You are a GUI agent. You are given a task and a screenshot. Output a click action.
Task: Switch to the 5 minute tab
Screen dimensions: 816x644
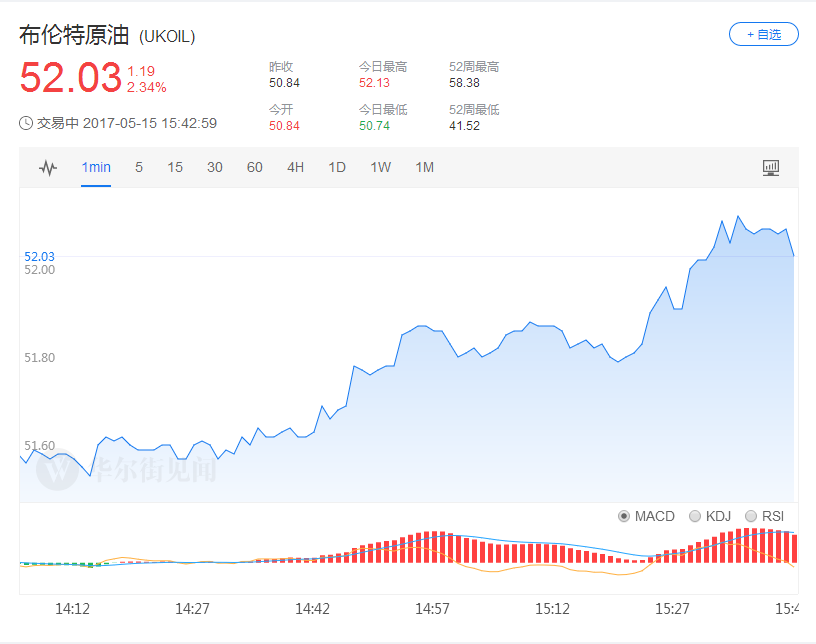click(x=139, y=167)
